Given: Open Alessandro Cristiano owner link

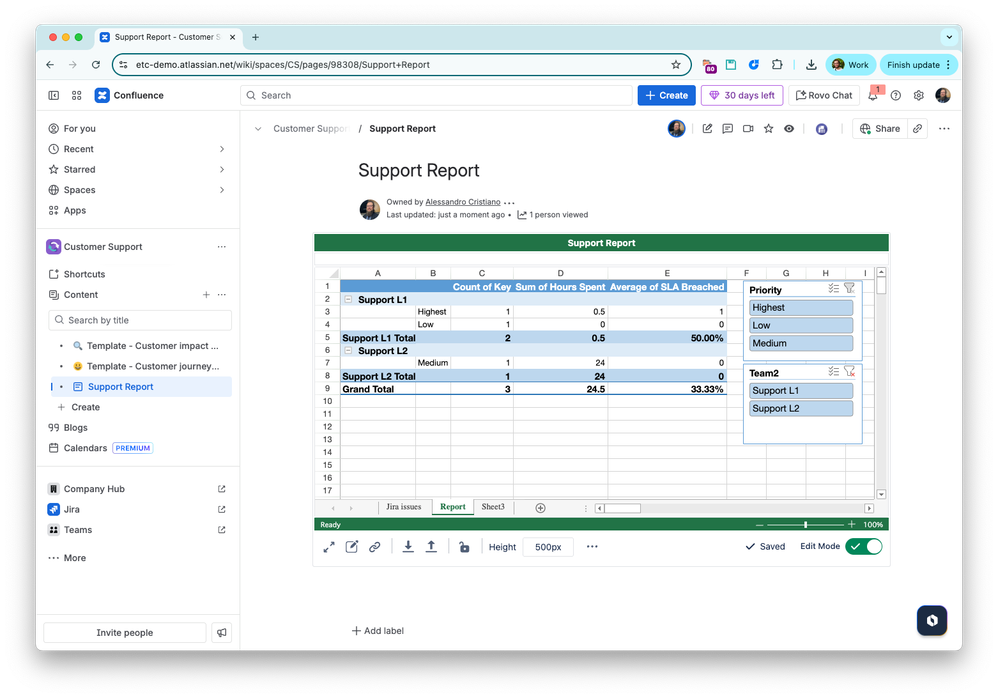Looking at the screenshot, I should click(463, 202).
